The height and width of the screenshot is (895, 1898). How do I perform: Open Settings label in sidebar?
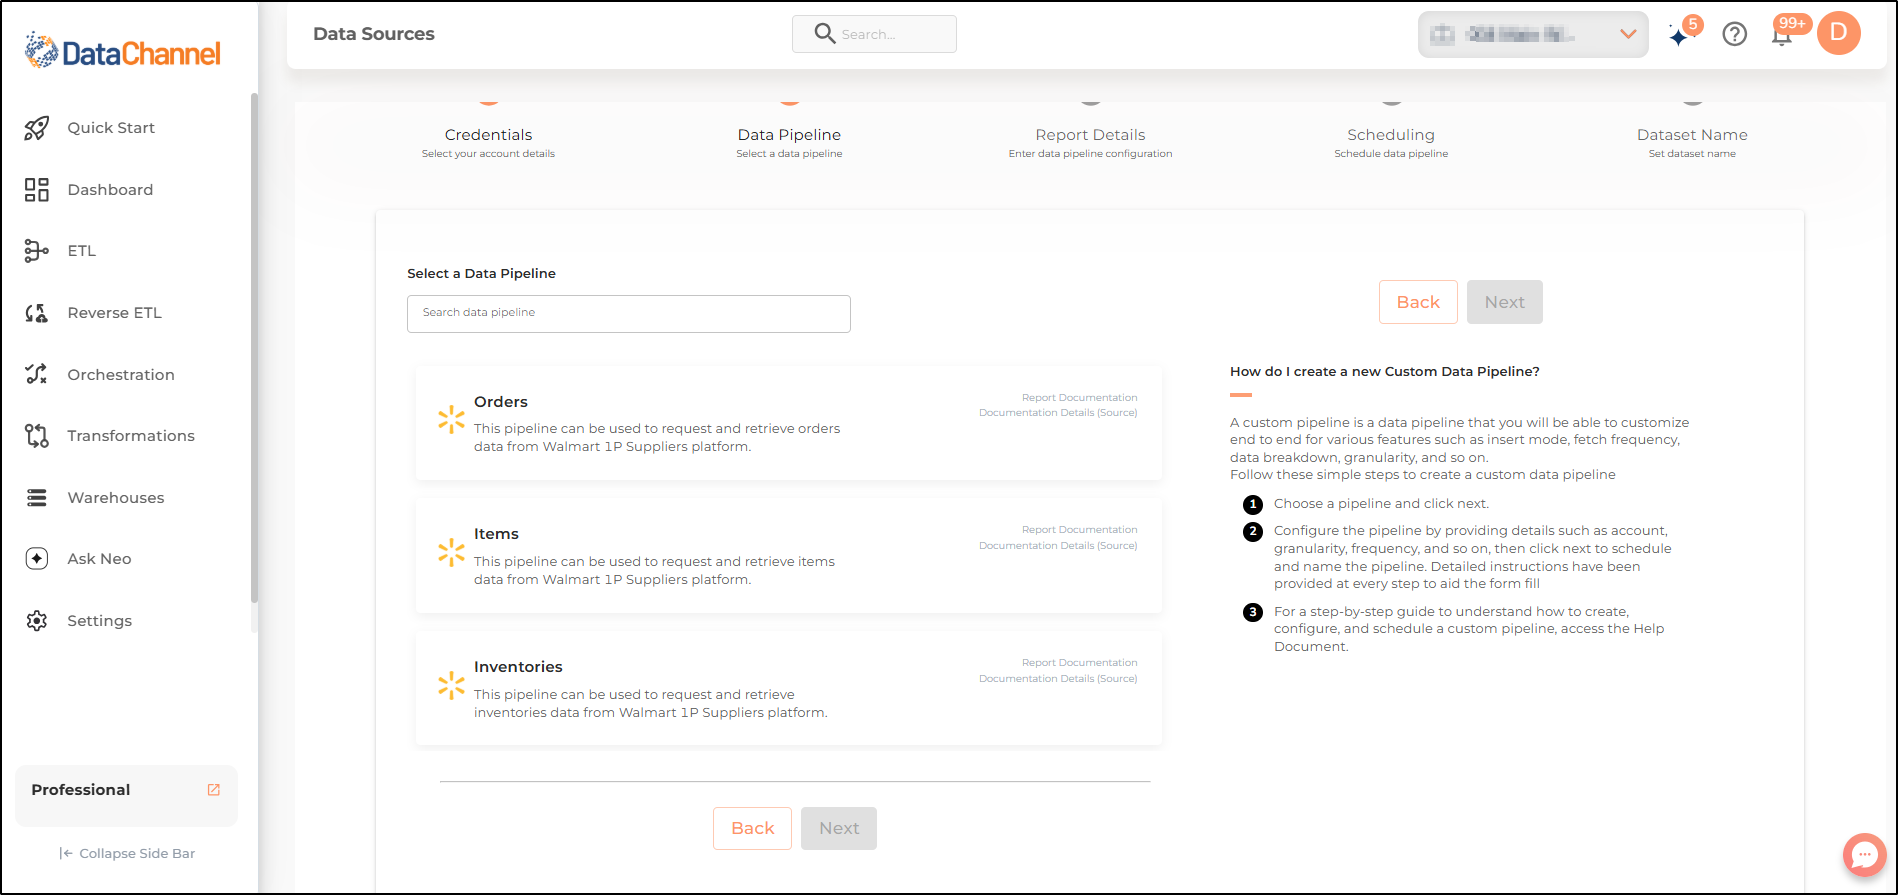(x=99, y=621)
